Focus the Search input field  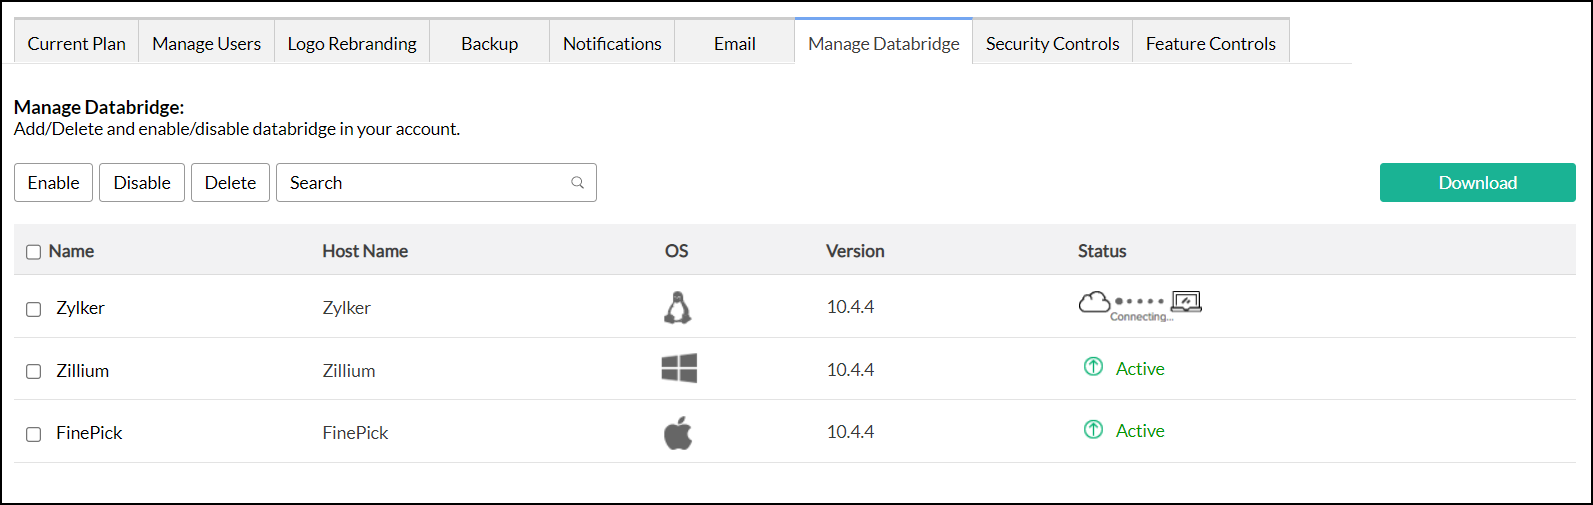click(420, 183)
